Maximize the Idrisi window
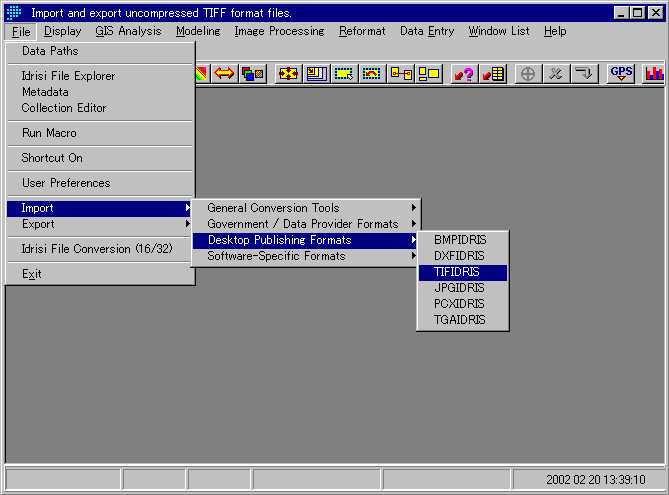The height and width of the screenshot is (495, 669). point(637,13)
